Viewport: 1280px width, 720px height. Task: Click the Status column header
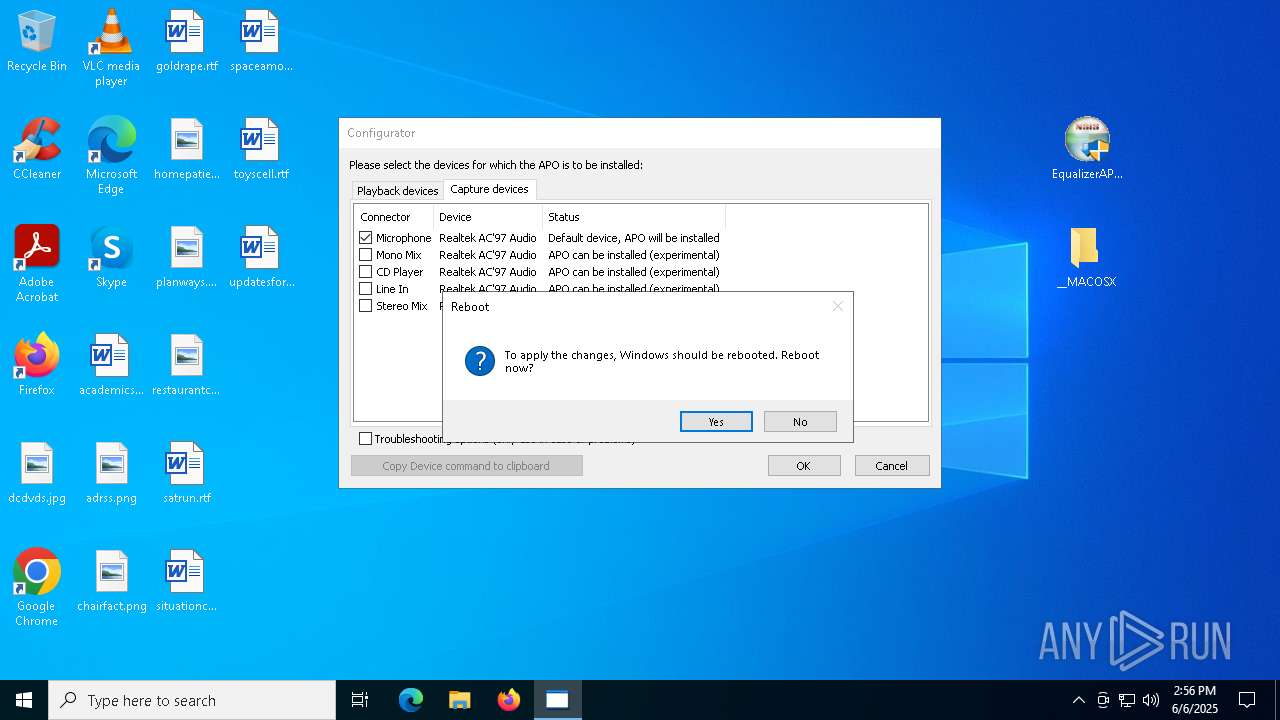coord(634,217)
